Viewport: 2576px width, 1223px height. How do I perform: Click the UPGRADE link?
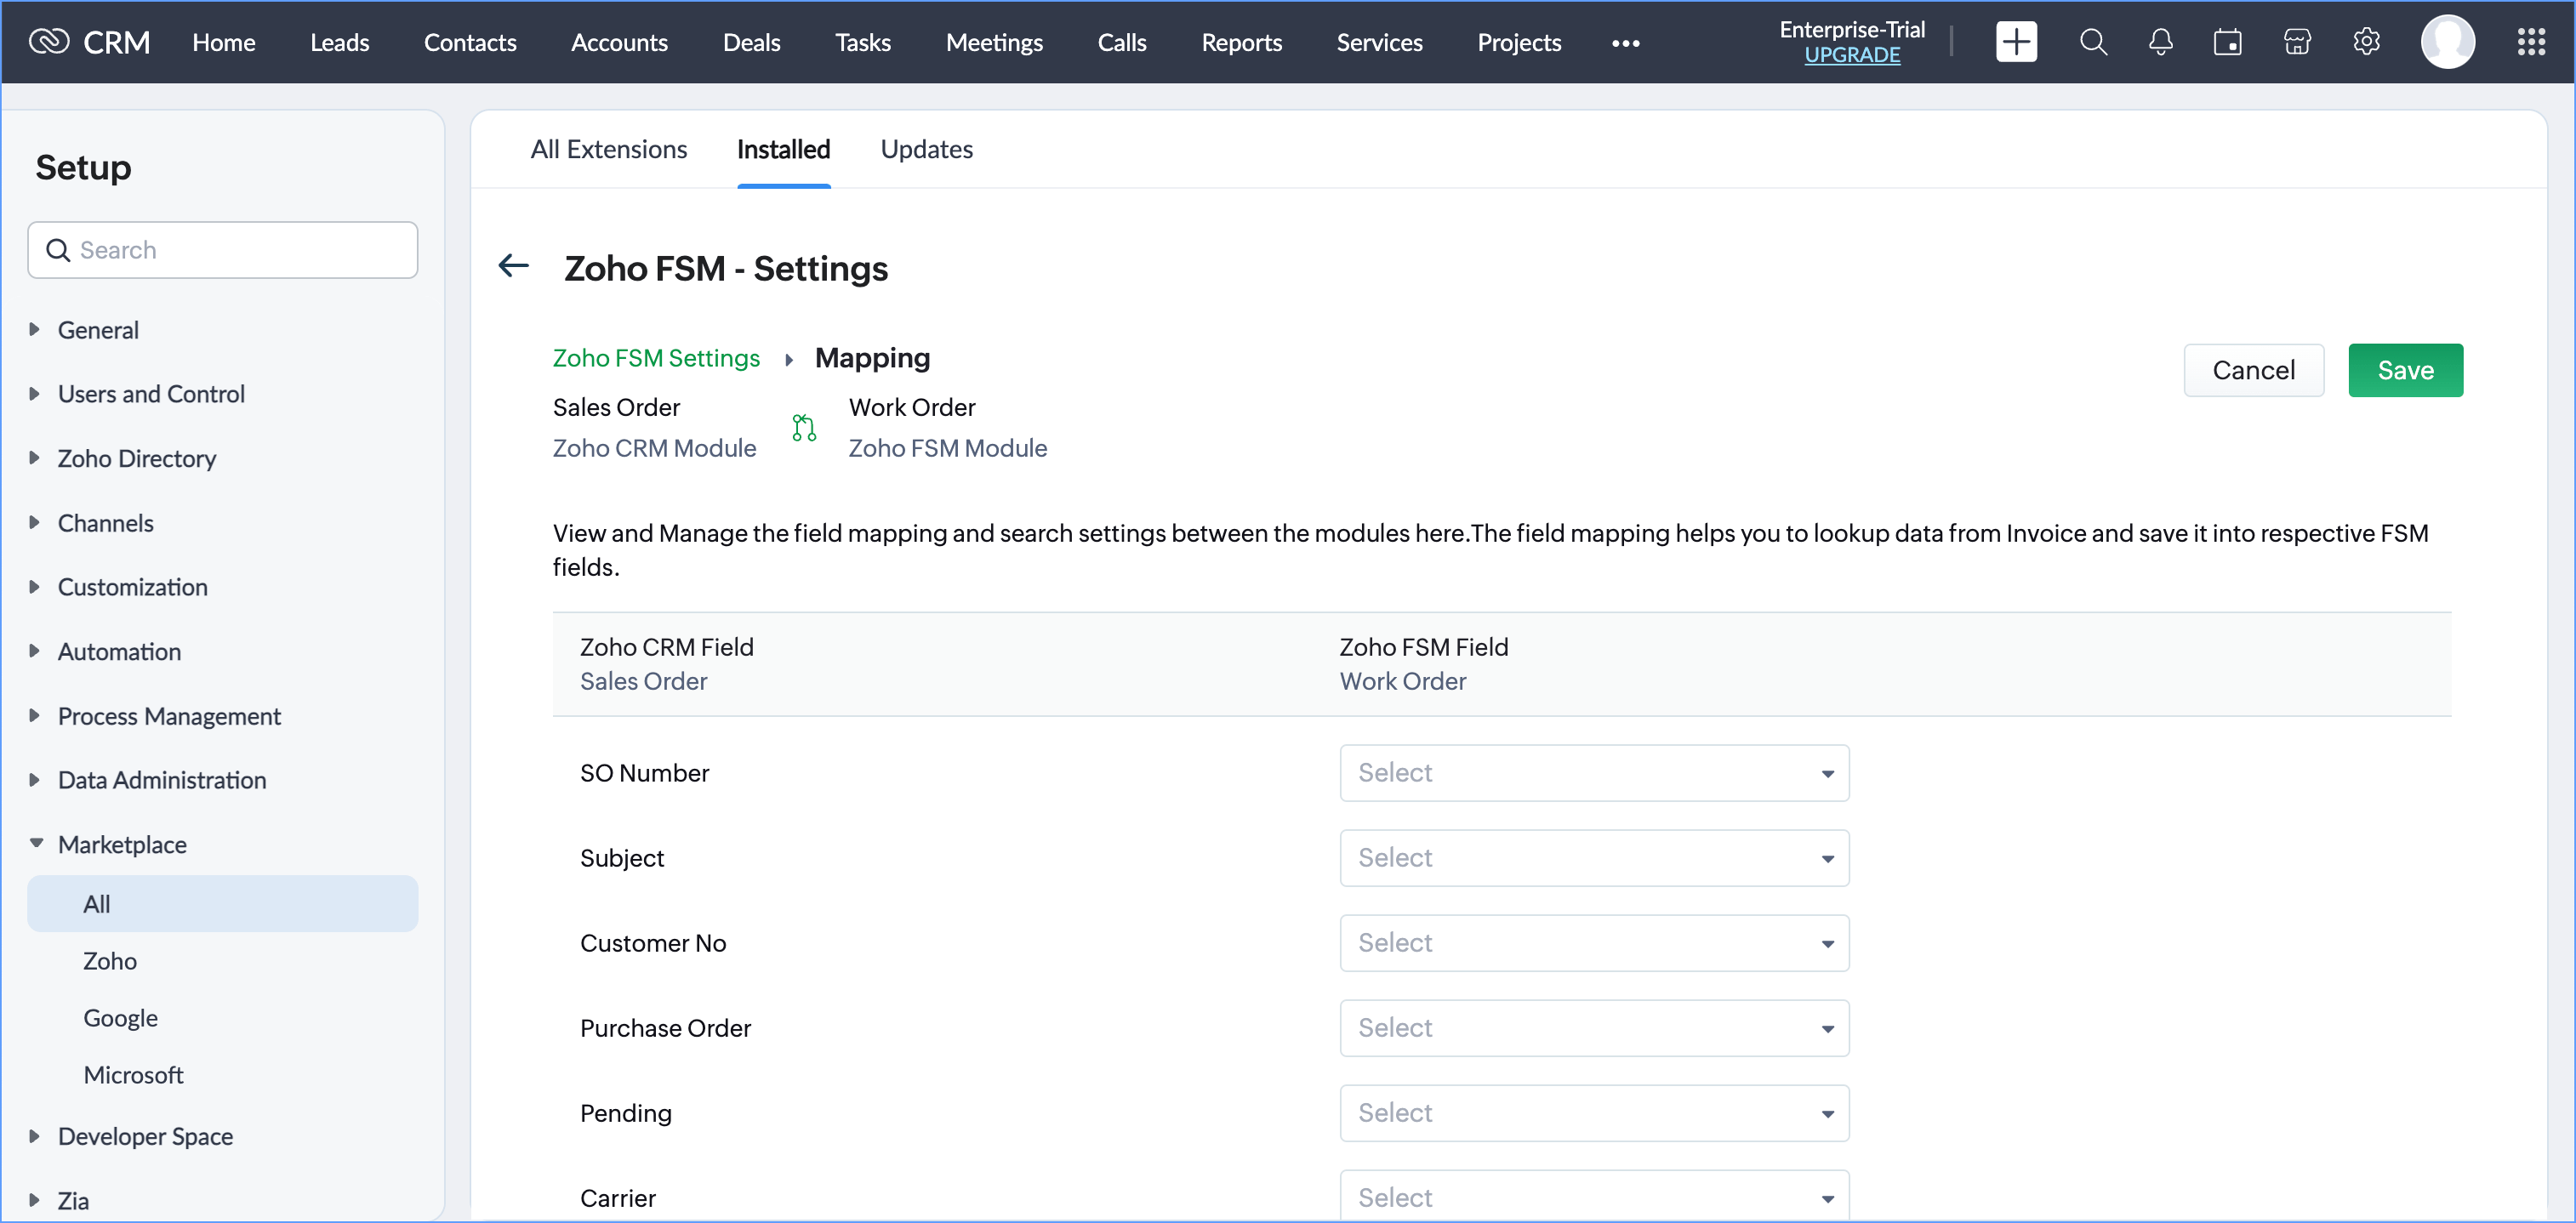[1851, 56]
